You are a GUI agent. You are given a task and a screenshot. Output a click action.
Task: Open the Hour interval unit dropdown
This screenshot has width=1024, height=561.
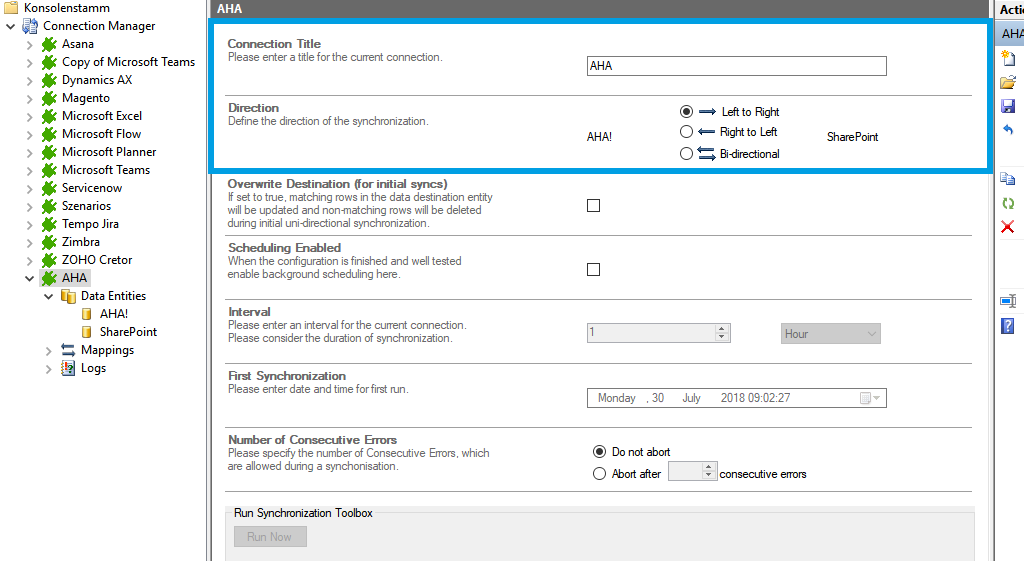(x=870, y=334)
